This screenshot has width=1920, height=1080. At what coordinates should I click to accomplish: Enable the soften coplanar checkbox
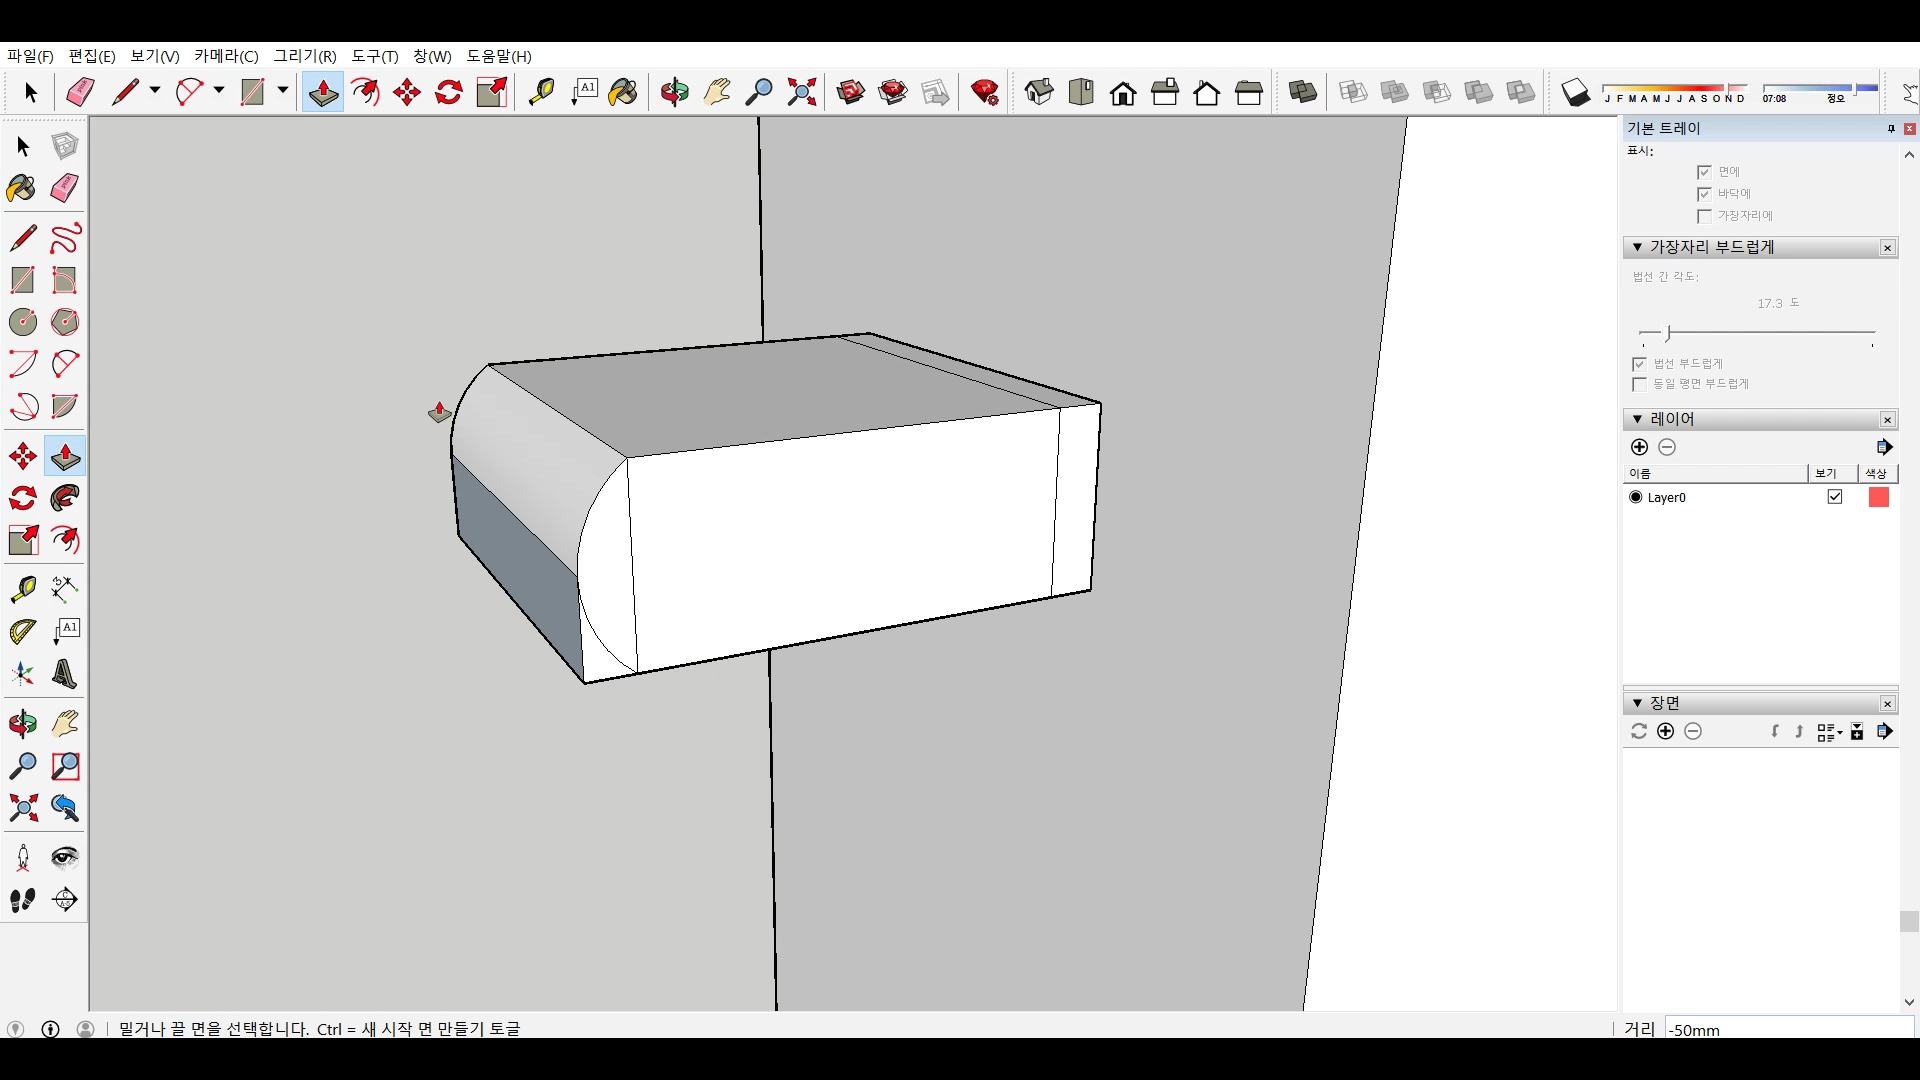[1639, 384]
